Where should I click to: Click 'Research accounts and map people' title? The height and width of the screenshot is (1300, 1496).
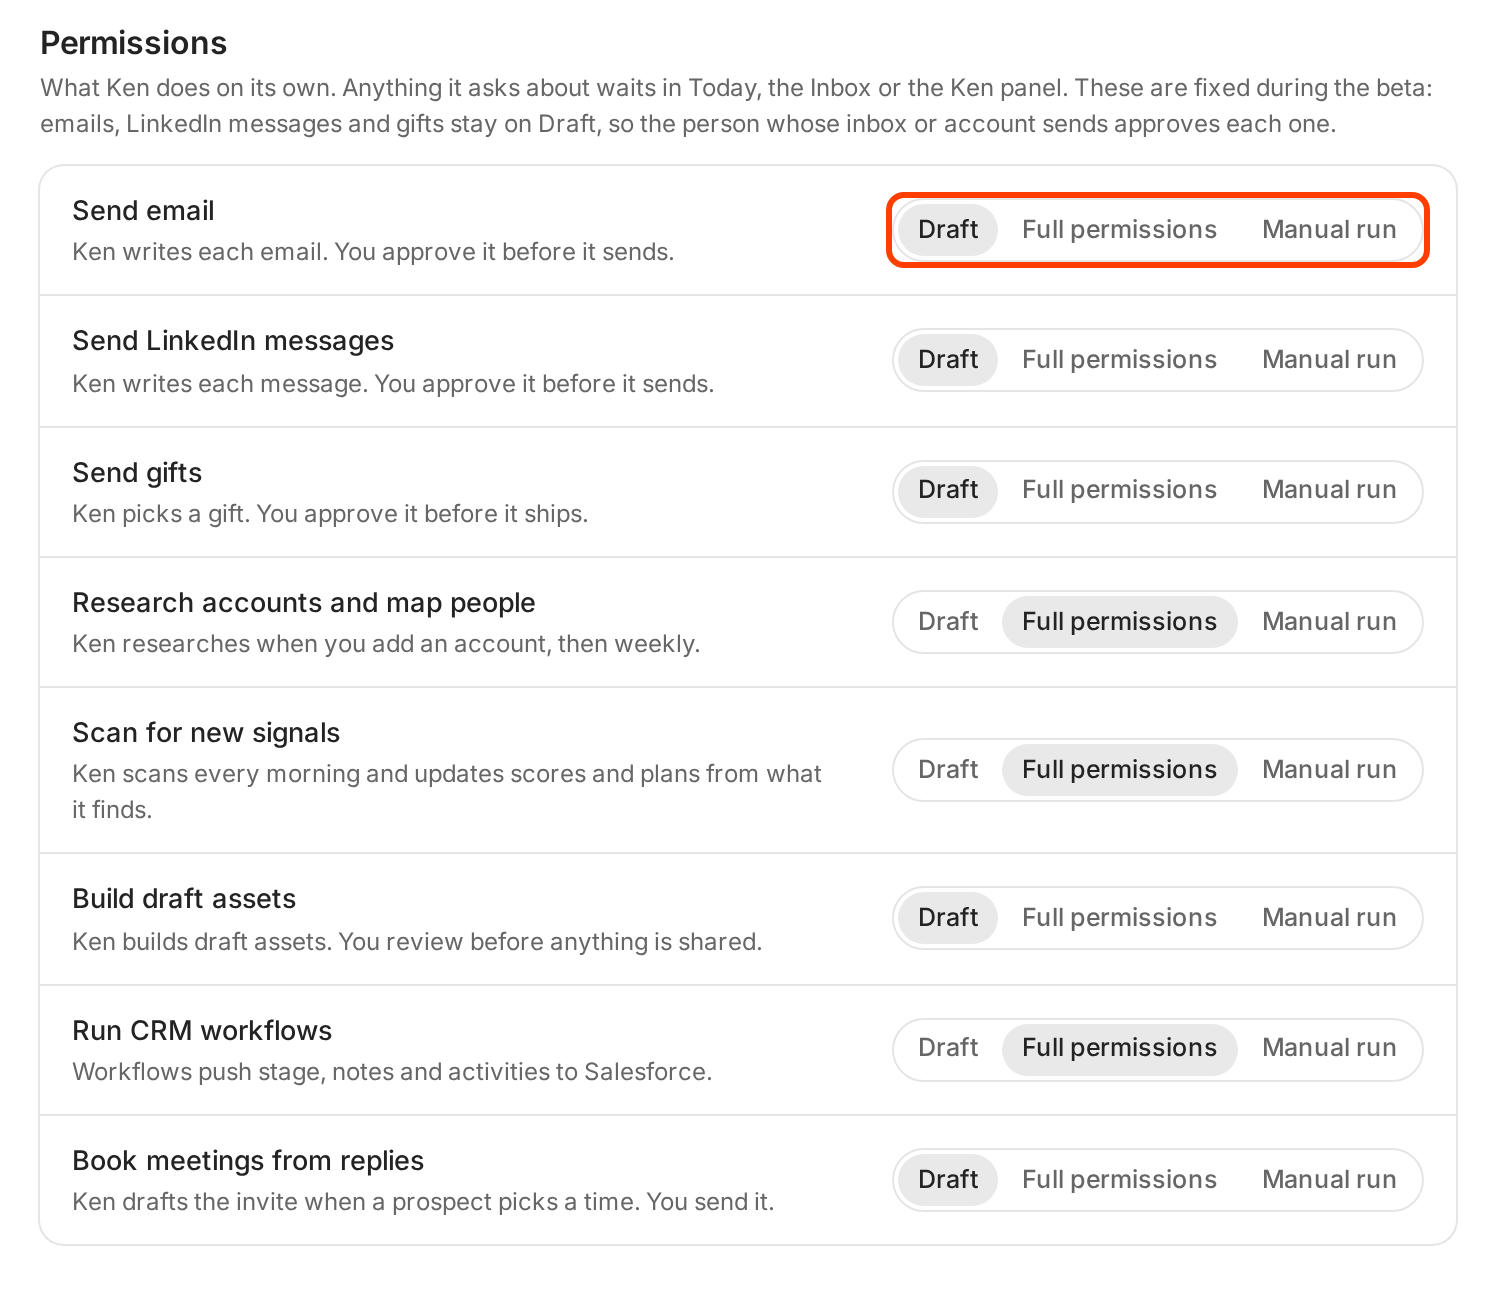click(x=304, y=603)
